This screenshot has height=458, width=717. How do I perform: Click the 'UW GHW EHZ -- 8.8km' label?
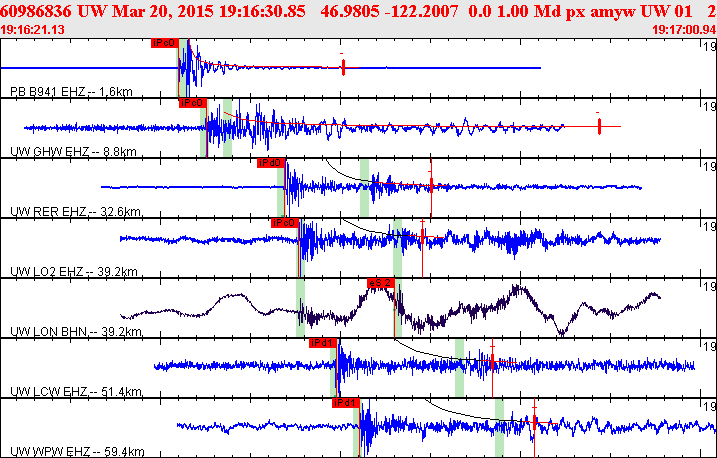tap(73, 151)
